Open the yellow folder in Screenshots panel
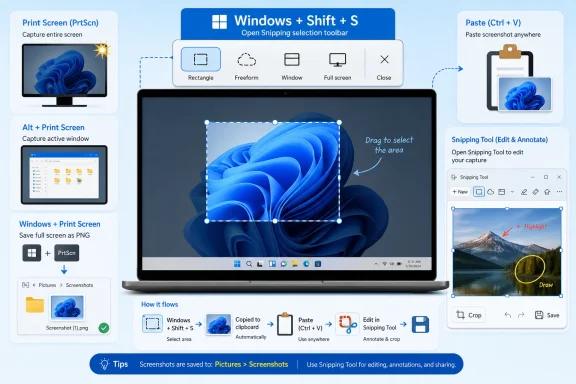The height and width of the screenshot is (384, 576). pos(35,305)
